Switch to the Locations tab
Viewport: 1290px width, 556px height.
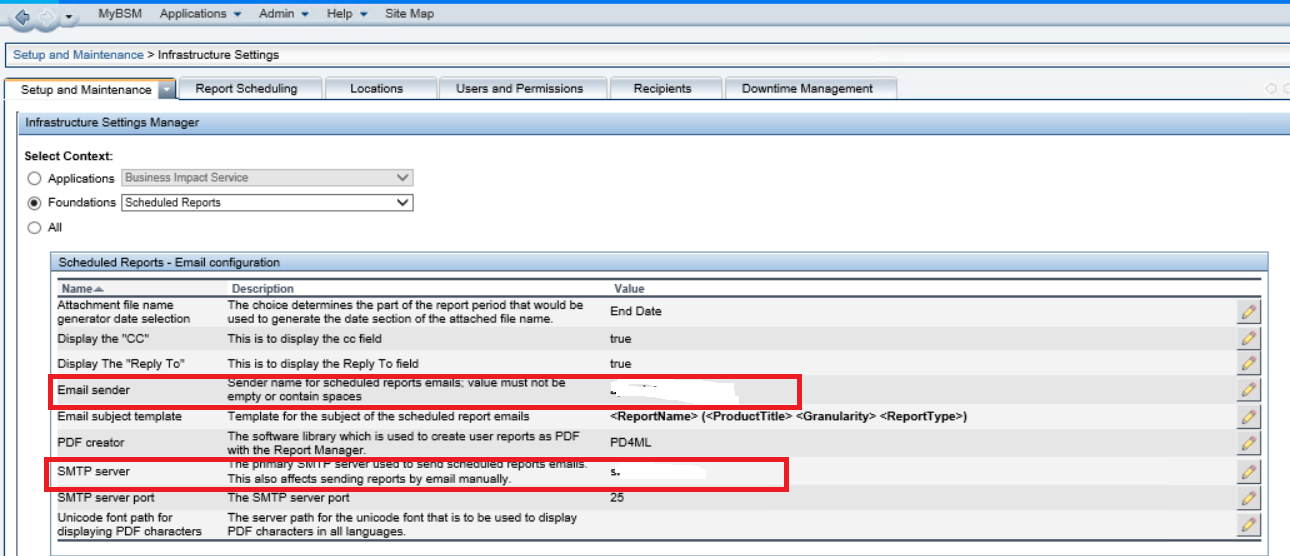(377, 88)
